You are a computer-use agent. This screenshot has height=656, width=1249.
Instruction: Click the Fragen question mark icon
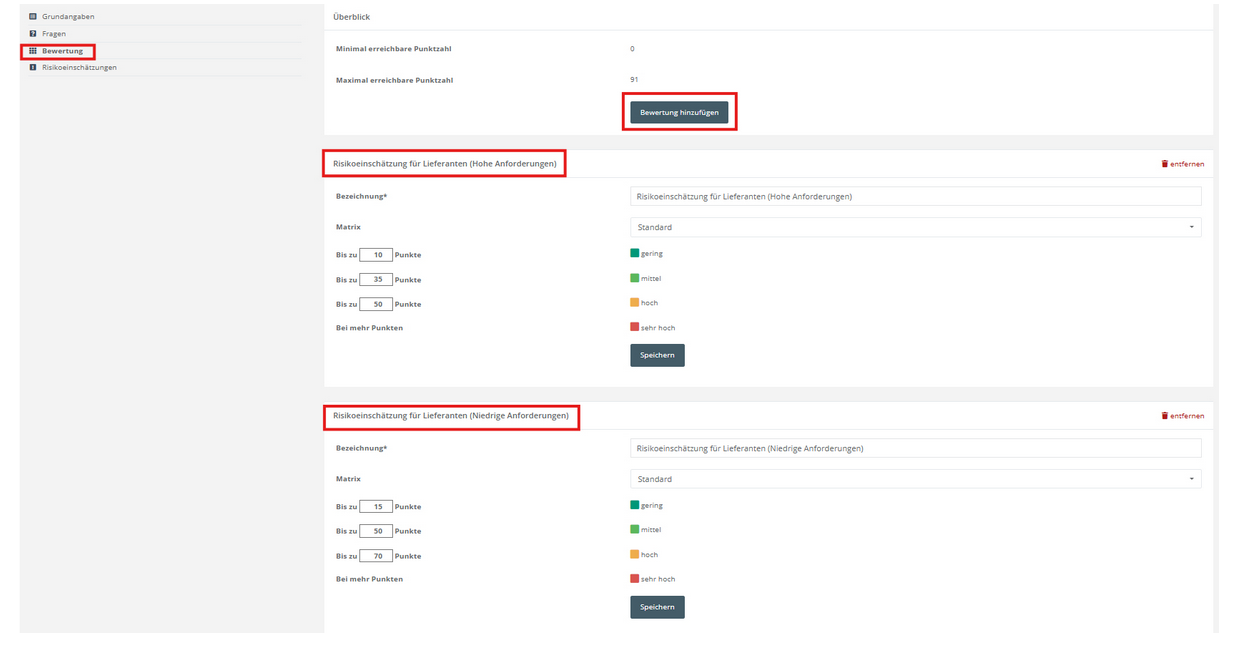33,34
